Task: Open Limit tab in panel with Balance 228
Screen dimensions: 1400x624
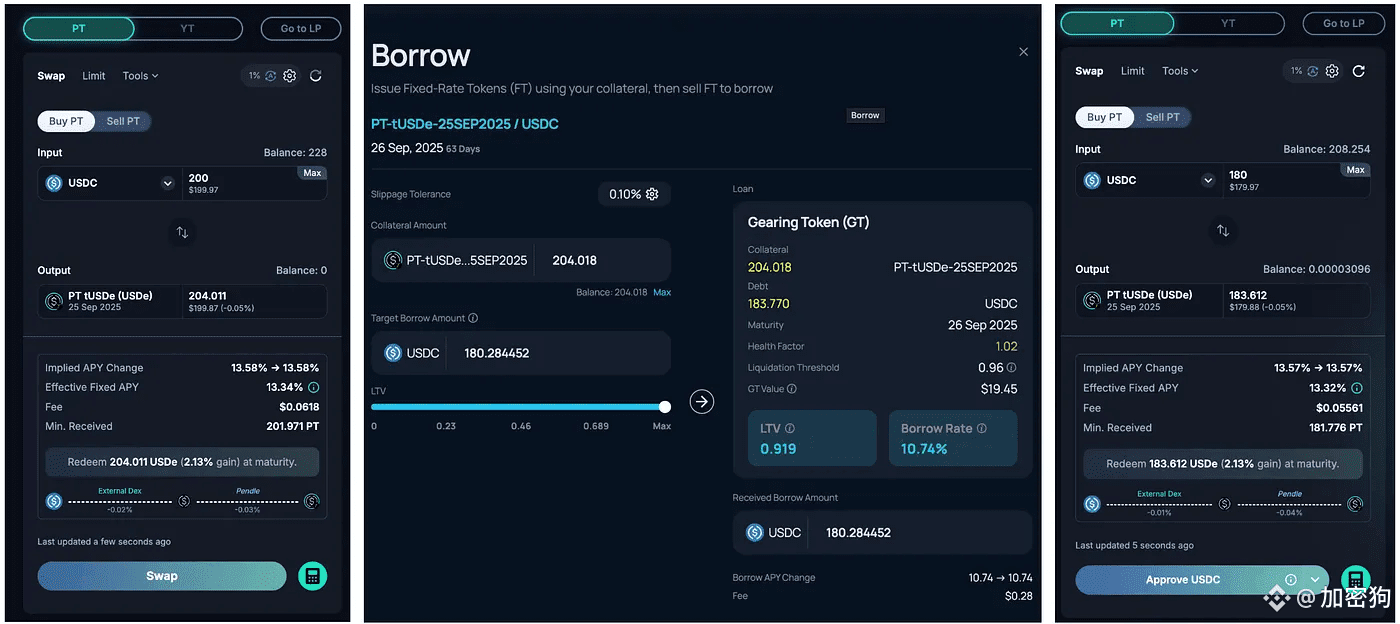Action: click(94, 76)
